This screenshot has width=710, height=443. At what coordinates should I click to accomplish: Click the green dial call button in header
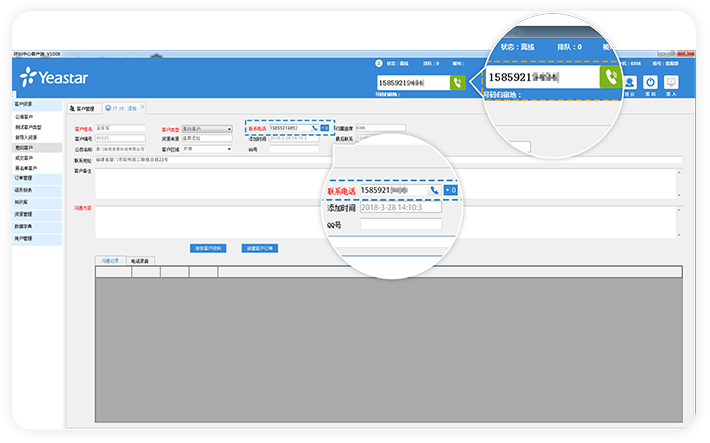coord(457,83)
